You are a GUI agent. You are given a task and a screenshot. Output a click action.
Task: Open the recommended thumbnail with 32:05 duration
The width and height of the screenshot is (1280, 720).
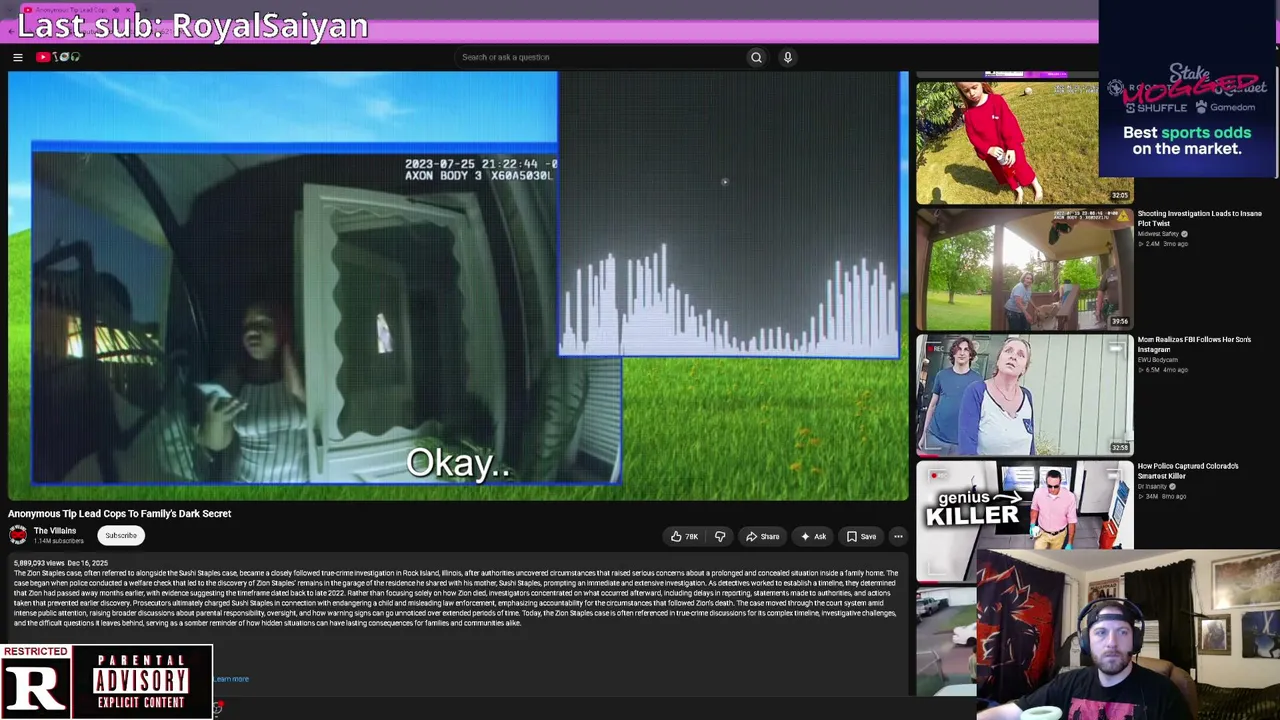pyautogui.click(x=1024, y=141)
